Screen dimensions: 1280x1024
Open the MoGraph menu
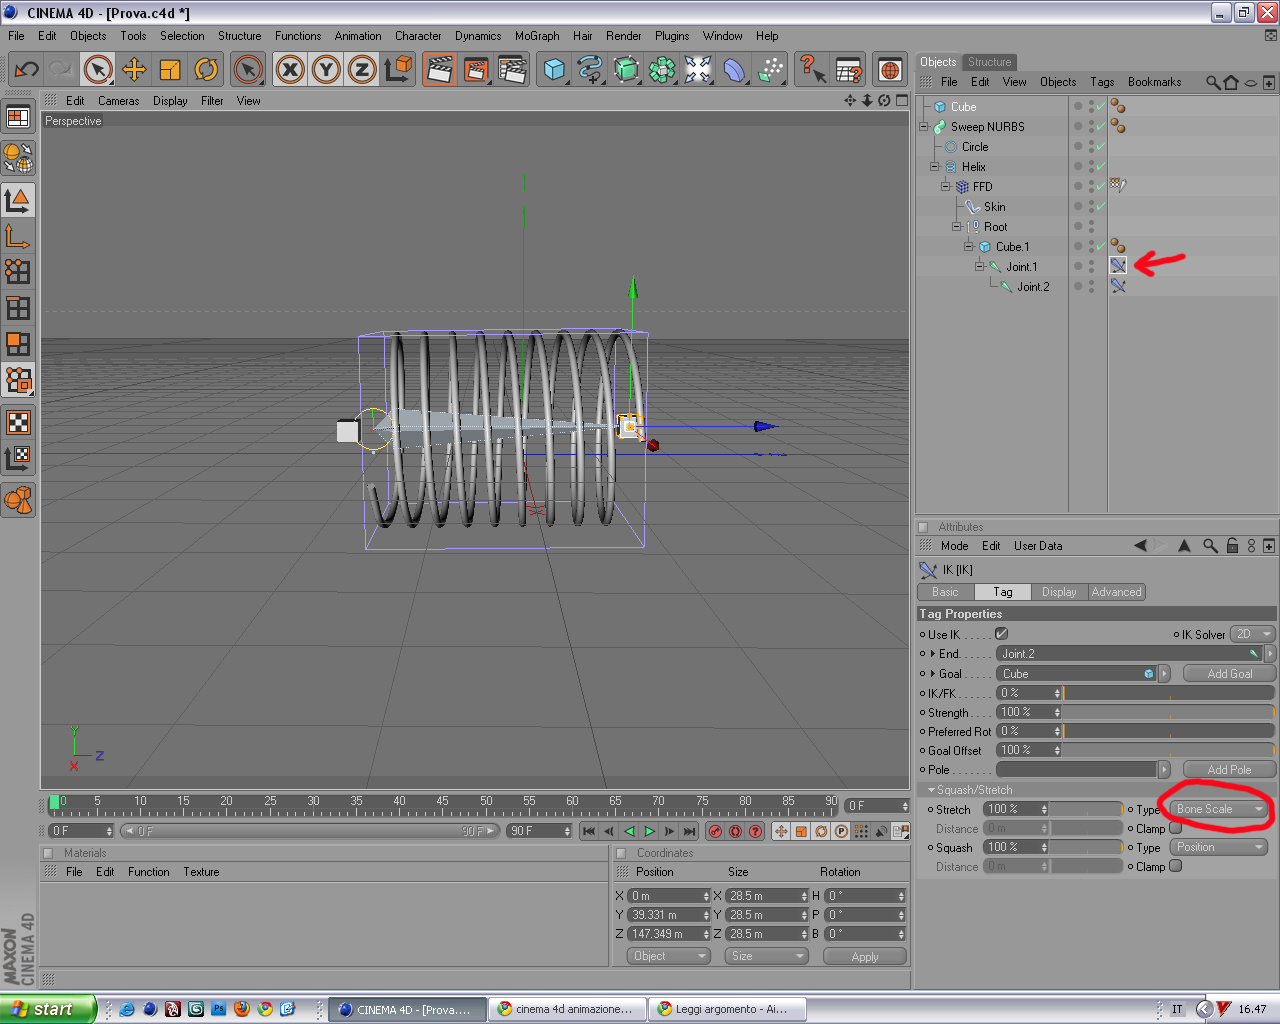537,36
